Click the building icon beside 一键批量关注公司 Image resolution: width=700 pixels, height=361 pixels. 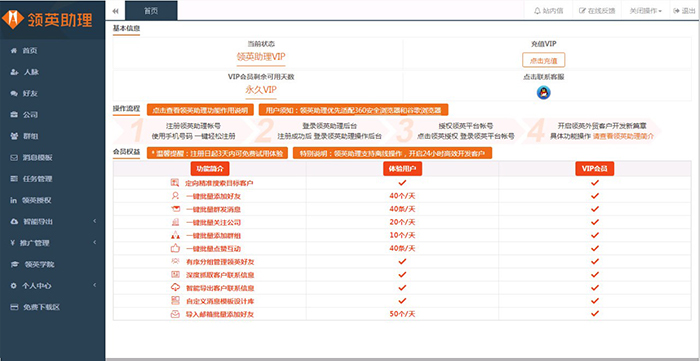(x=175, y=222)
